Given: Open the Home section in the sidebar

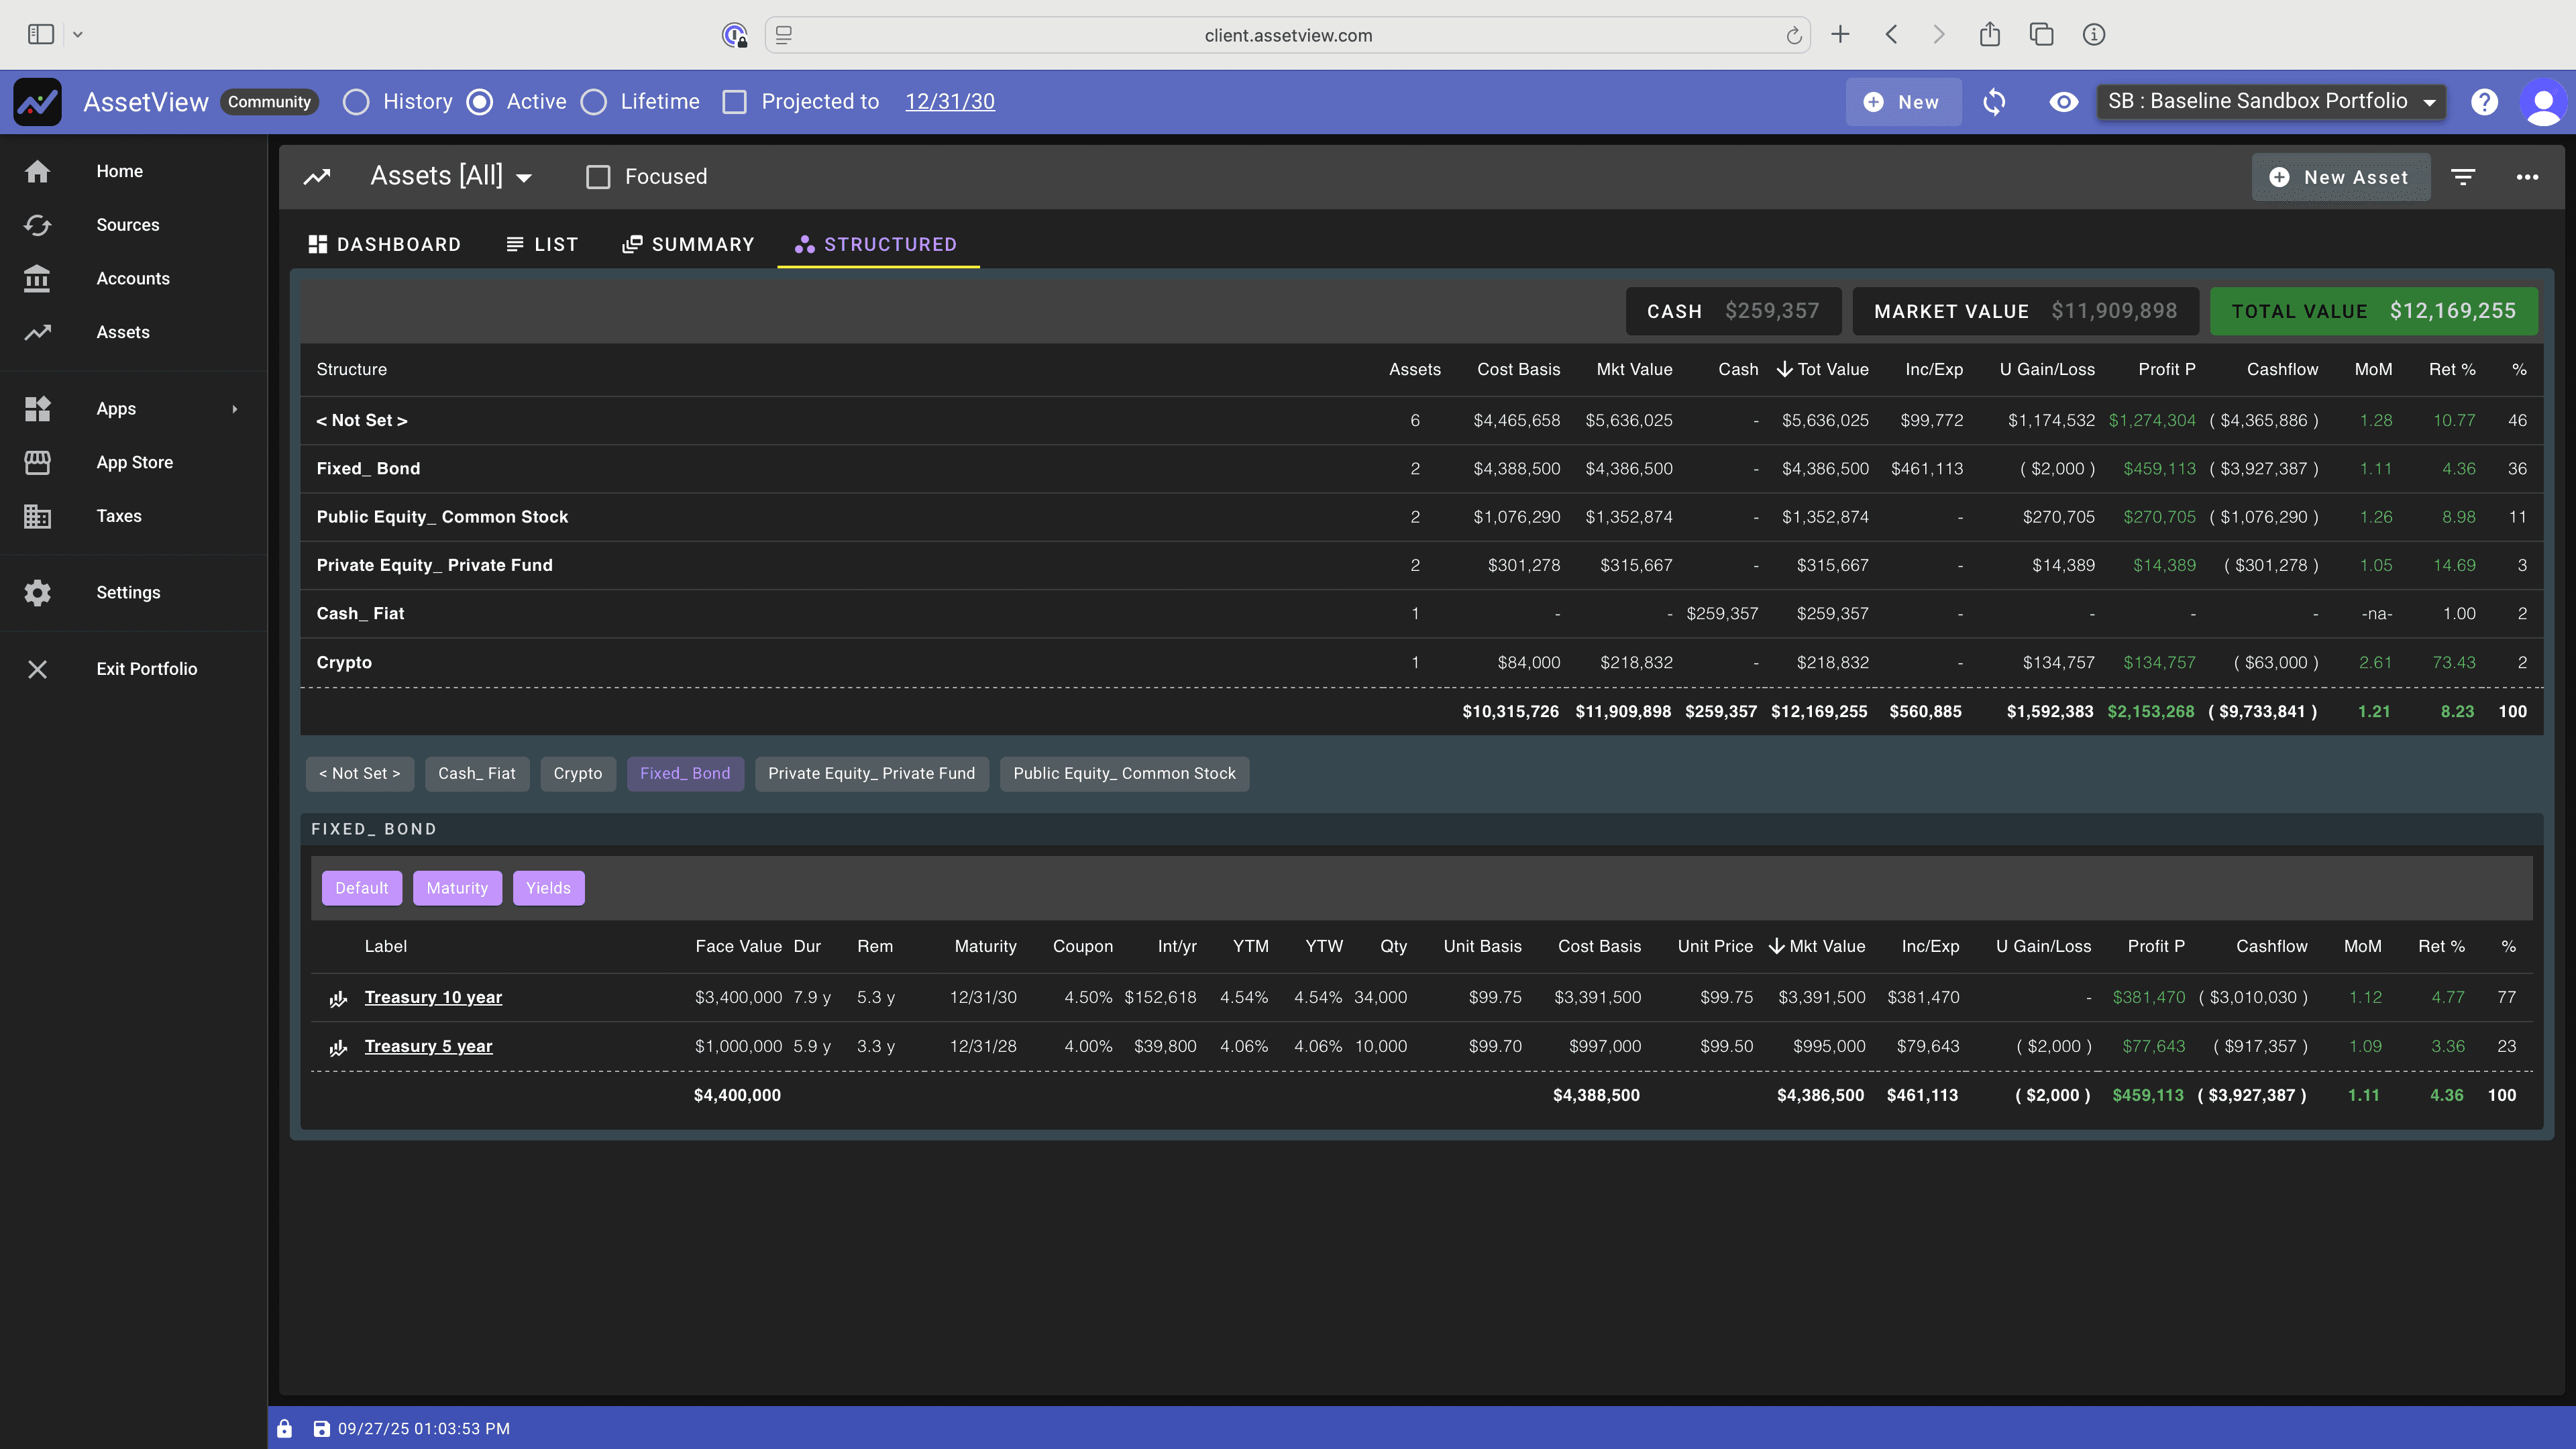Looking at the screenshot, I should click(119, 170).
